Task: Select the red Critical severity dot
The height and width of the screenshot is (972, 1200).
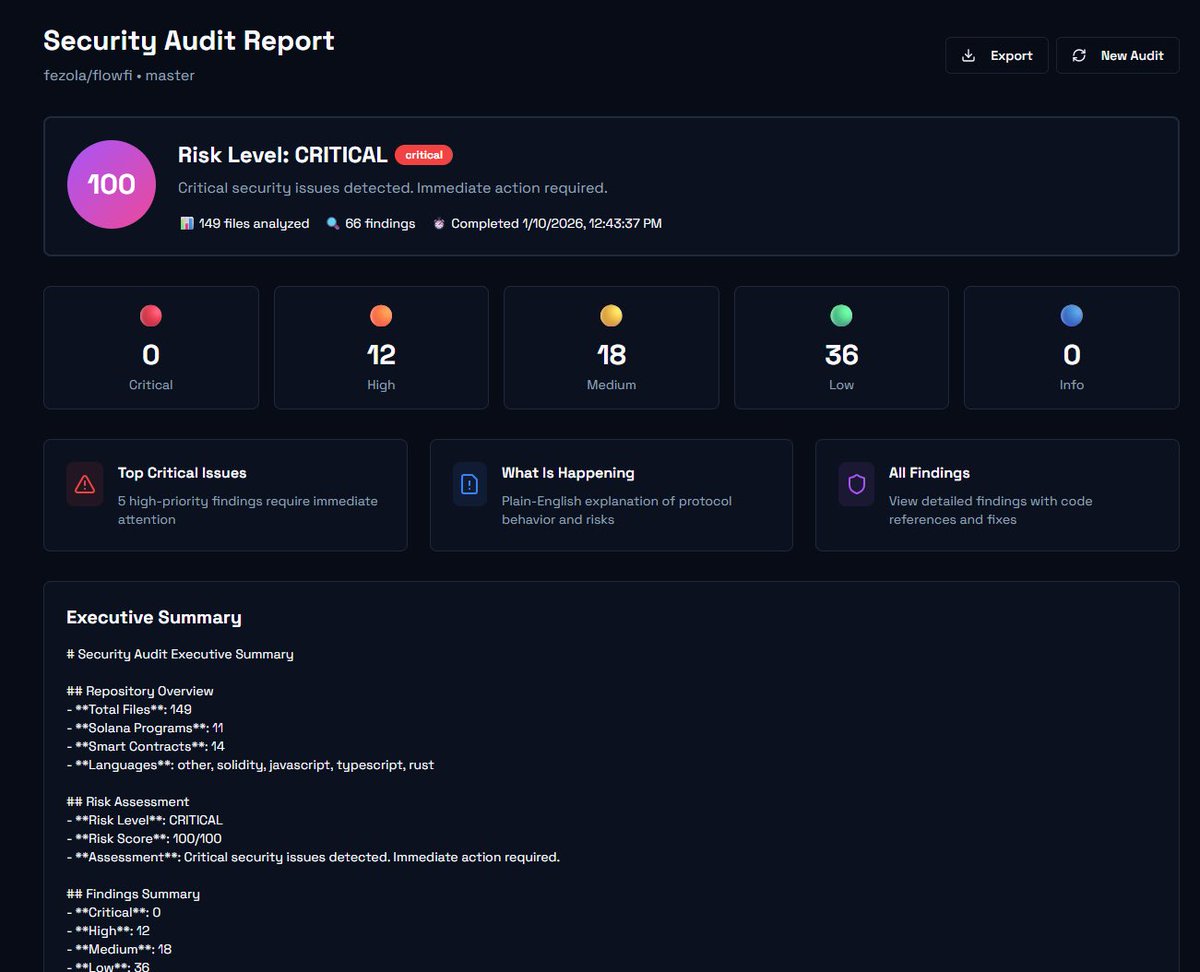Action: (x=151, y=316)
